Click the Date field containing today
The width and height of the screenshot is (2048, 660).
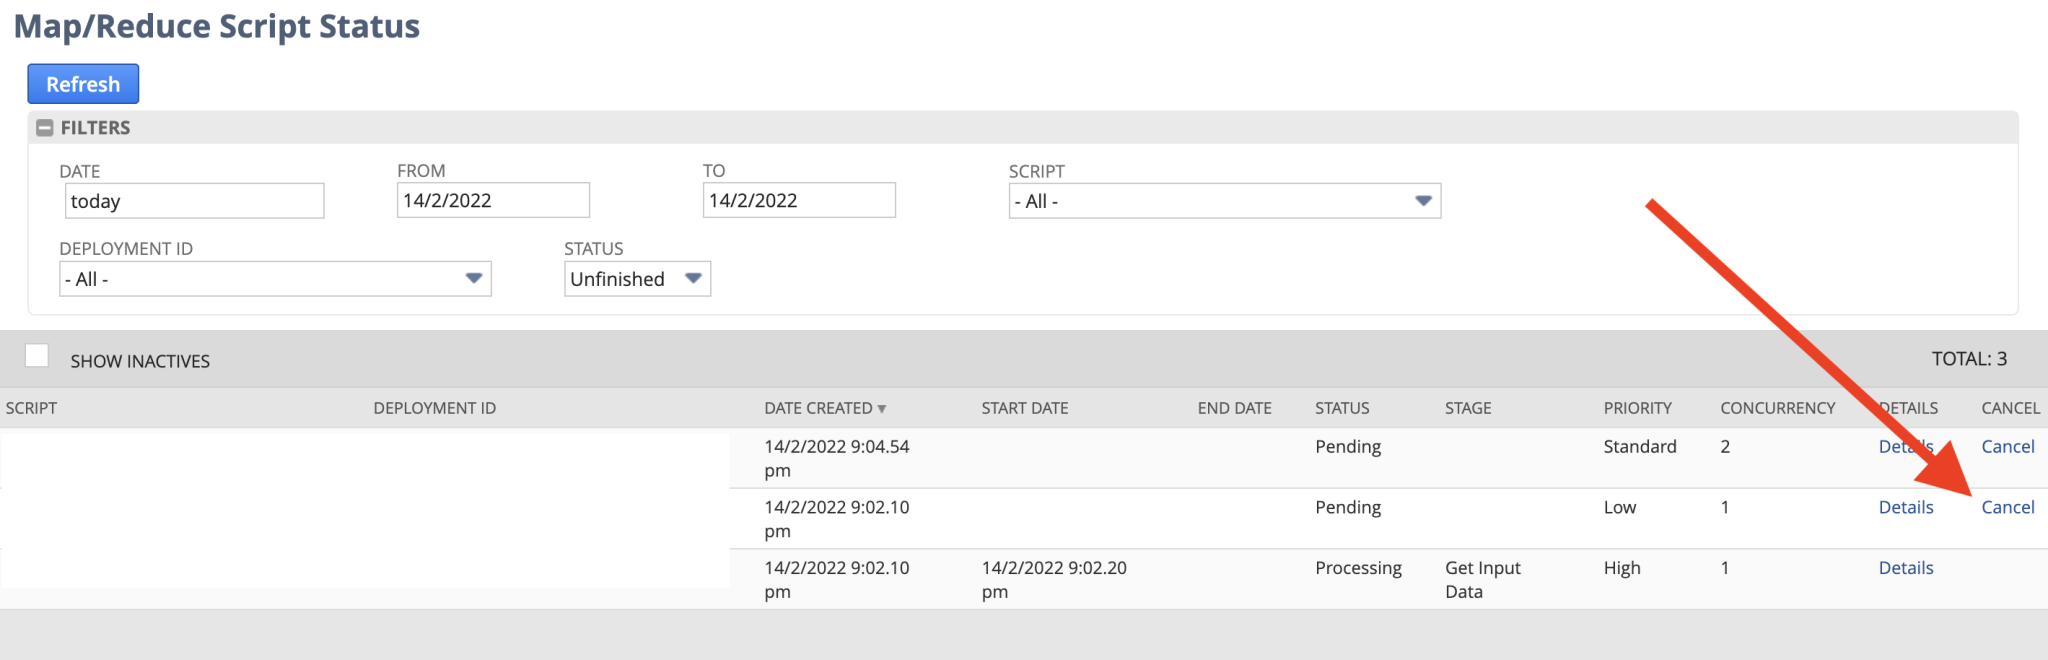point(194,200)
